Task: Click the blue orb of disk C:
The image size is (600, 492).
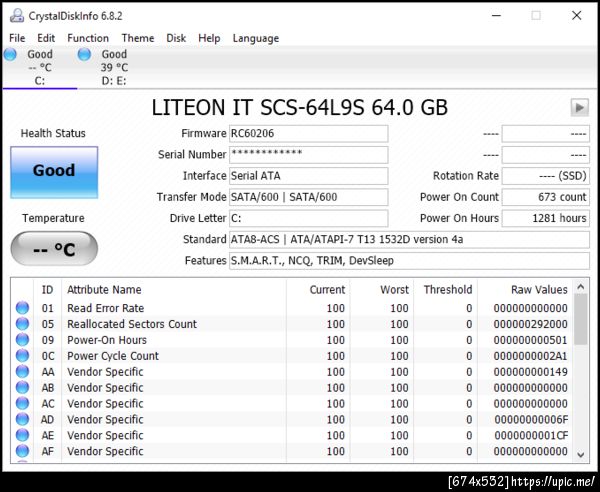Action: (10, 54)
